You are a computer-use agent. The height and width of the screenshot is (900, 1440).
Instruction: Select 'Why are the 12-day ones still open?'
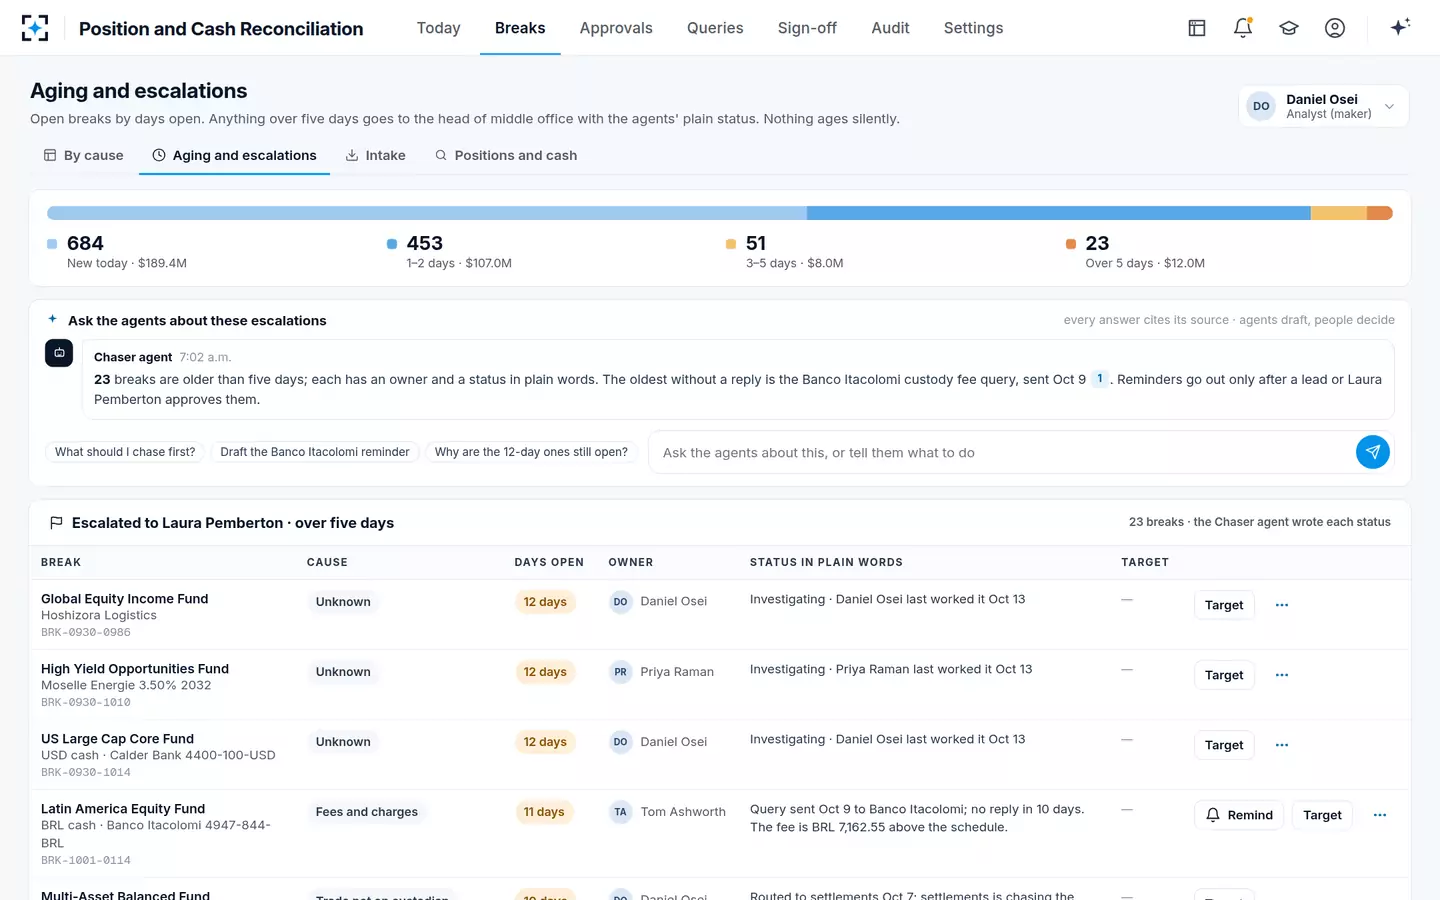[531, 452]
